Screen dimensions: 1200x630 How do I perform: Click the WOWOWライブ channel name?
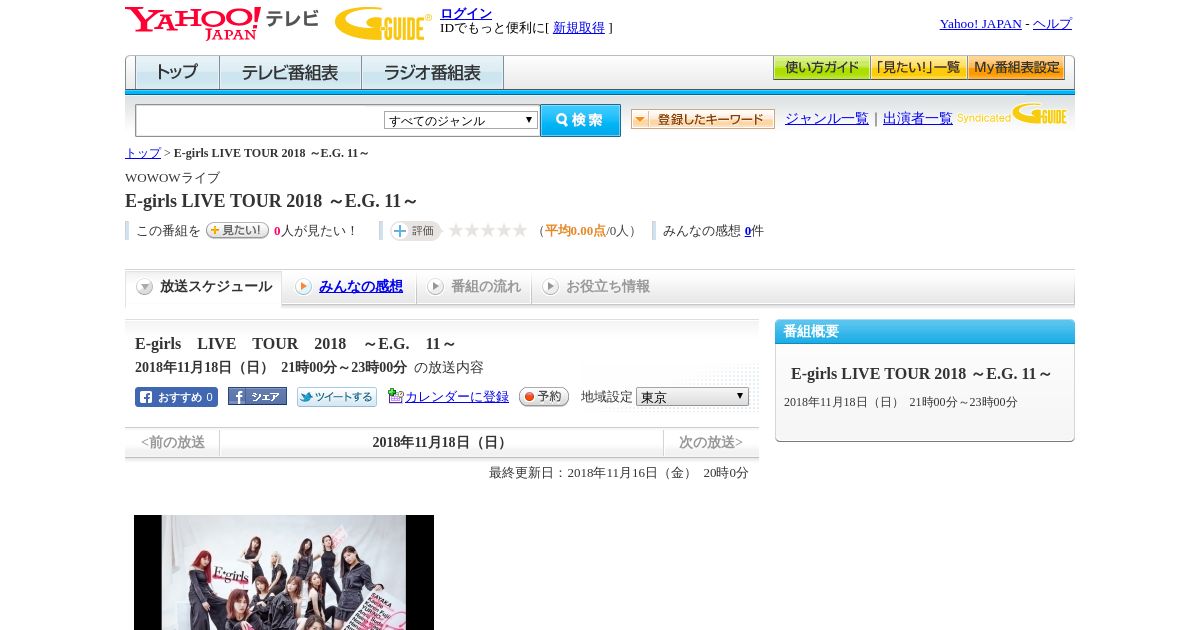click(x=172, y=178)
